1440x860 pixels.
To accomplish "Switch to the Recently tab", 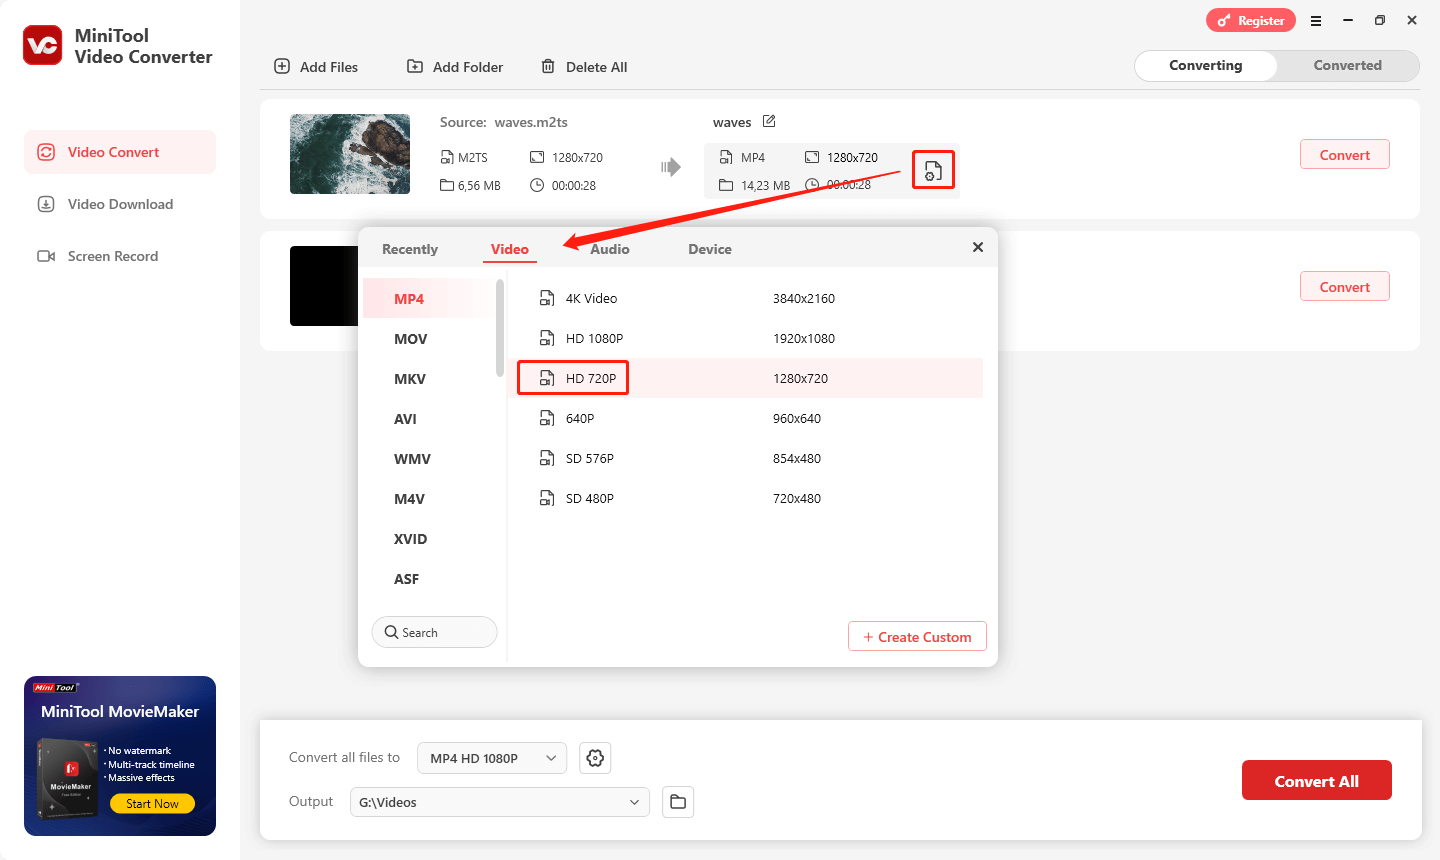I will (410, 249).
